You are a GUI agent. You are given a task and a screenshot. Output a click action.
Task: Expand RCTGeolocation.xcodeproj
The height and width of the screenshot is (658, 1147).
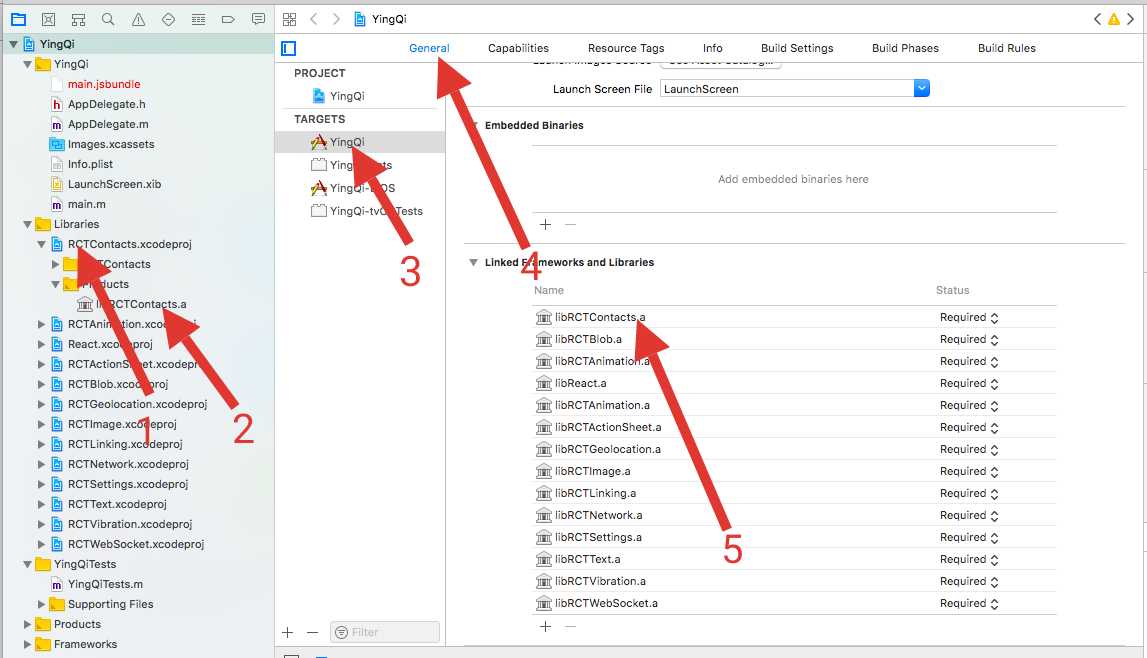click(x=41, y=404)
